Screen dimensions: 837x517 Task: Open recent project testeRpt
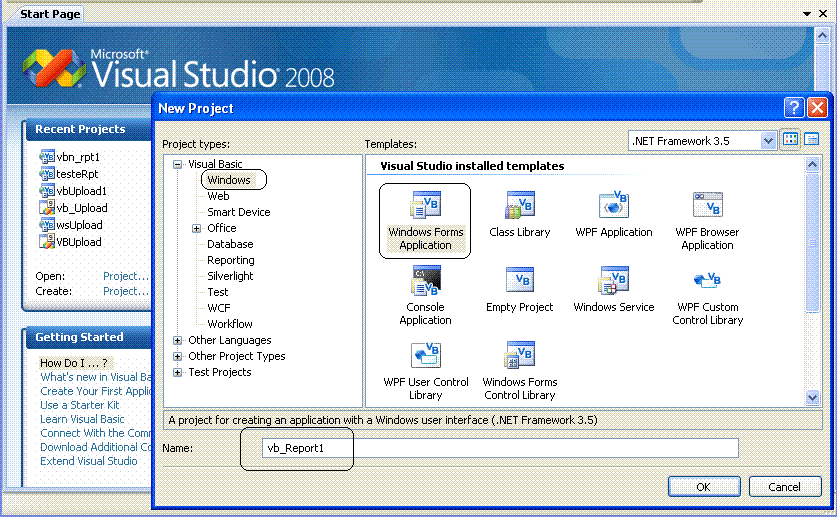point(69,174)
